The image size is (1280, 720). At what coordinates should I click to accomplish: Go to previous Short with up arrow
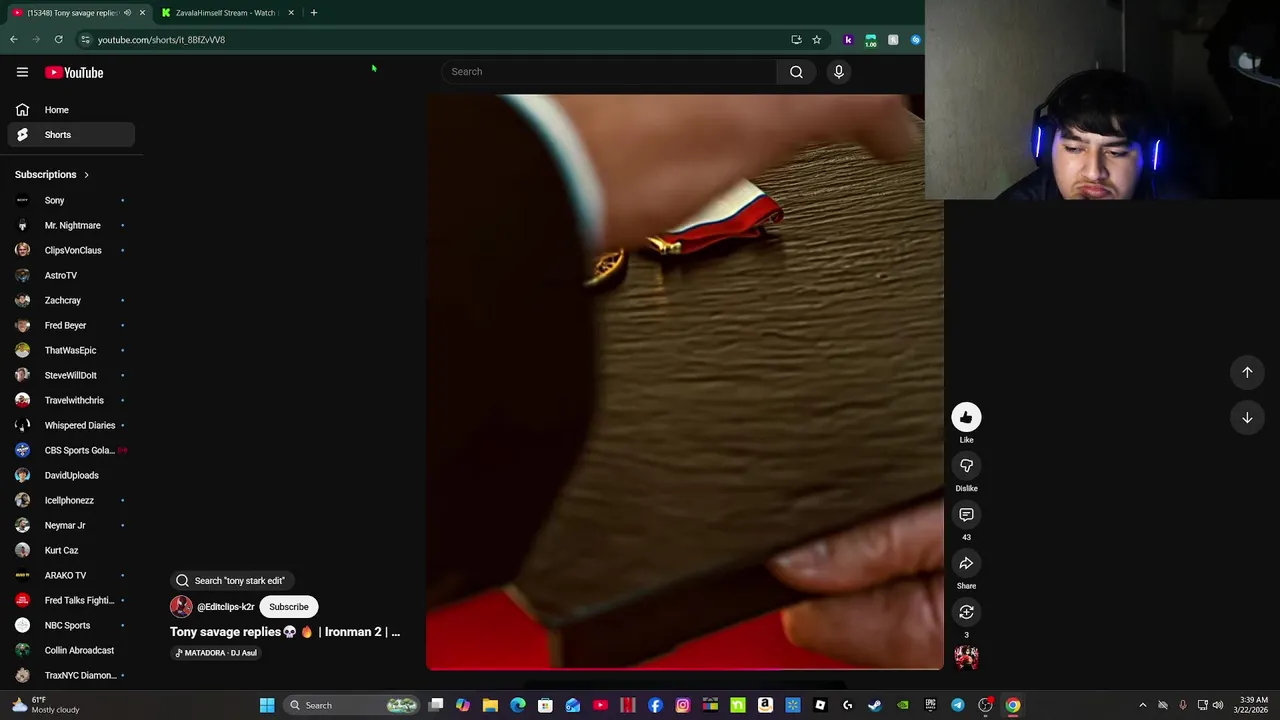pyautogui.click(x=1247, y=372)
